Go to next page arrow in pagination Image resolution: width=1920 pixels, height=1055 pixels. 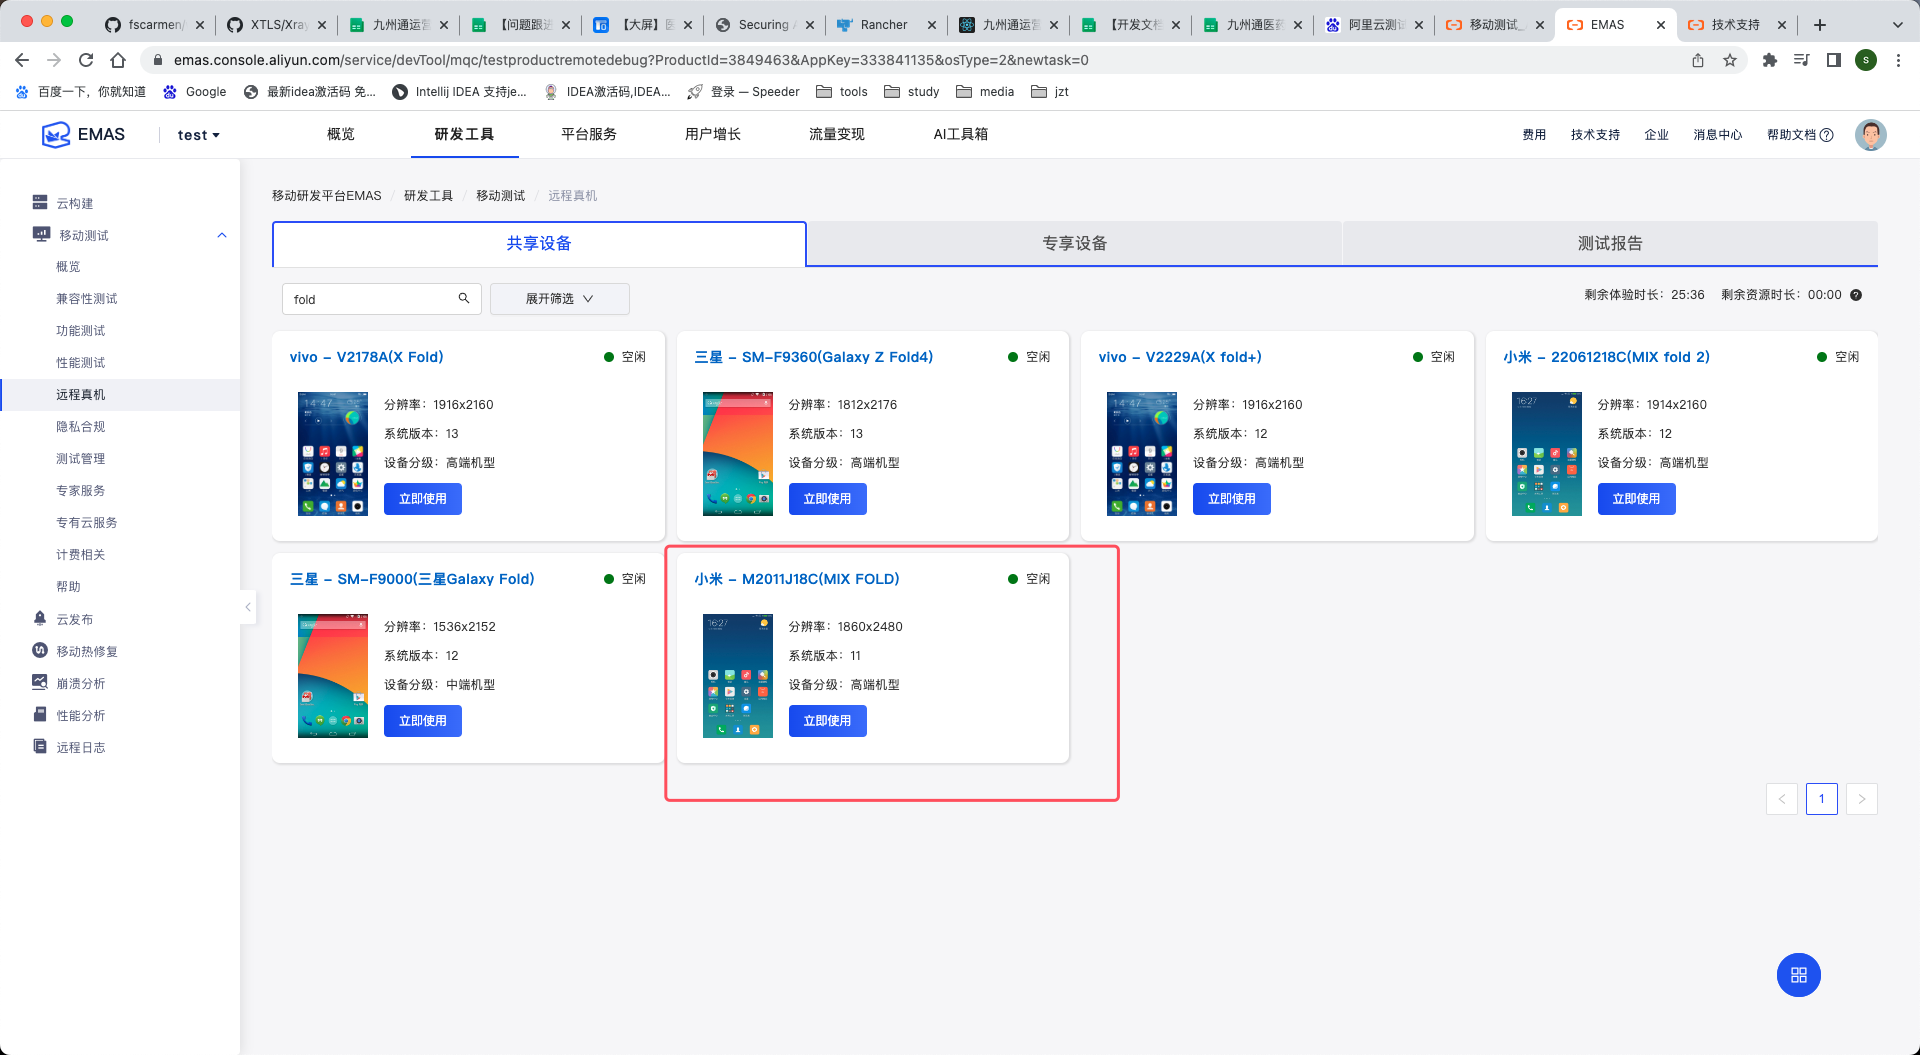(1862, 799)
